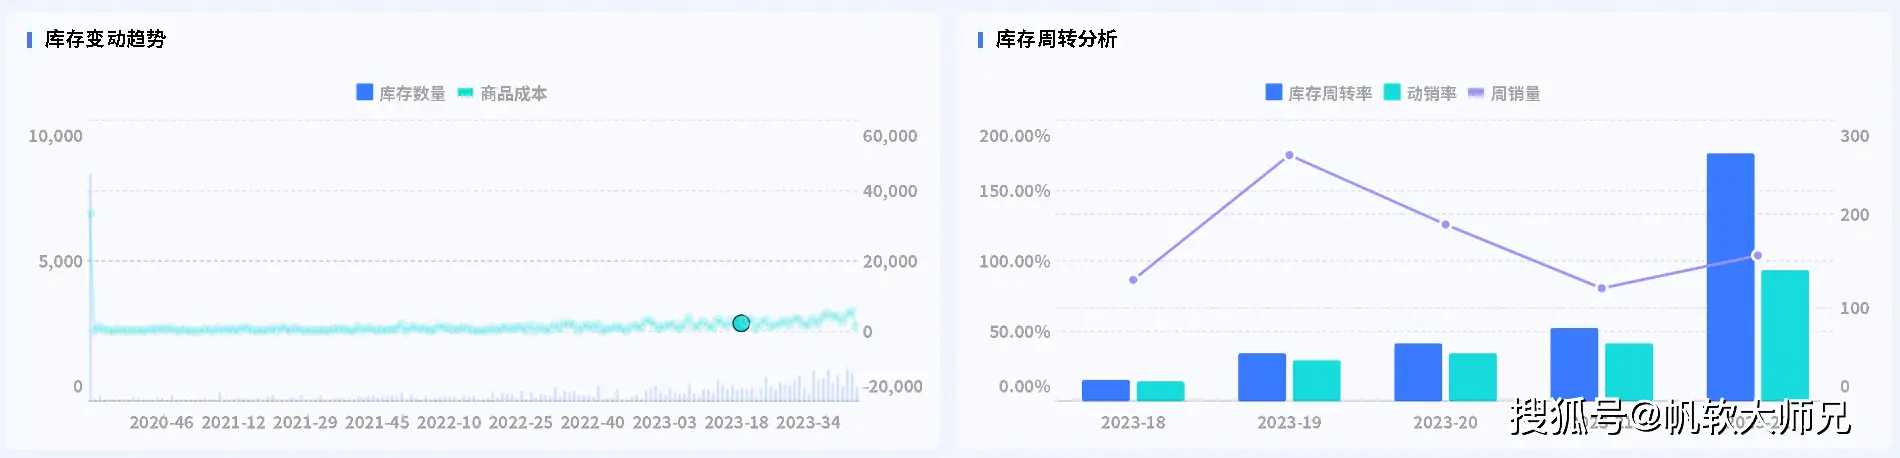
Task: Click the 2023-03 axis label
Action: pyautogui.click(x=664, y=422)
